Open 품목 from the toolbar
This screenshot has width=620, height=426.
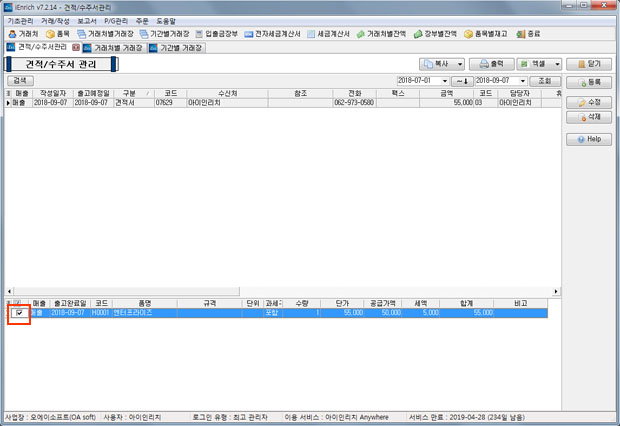[x=58, y=33]
